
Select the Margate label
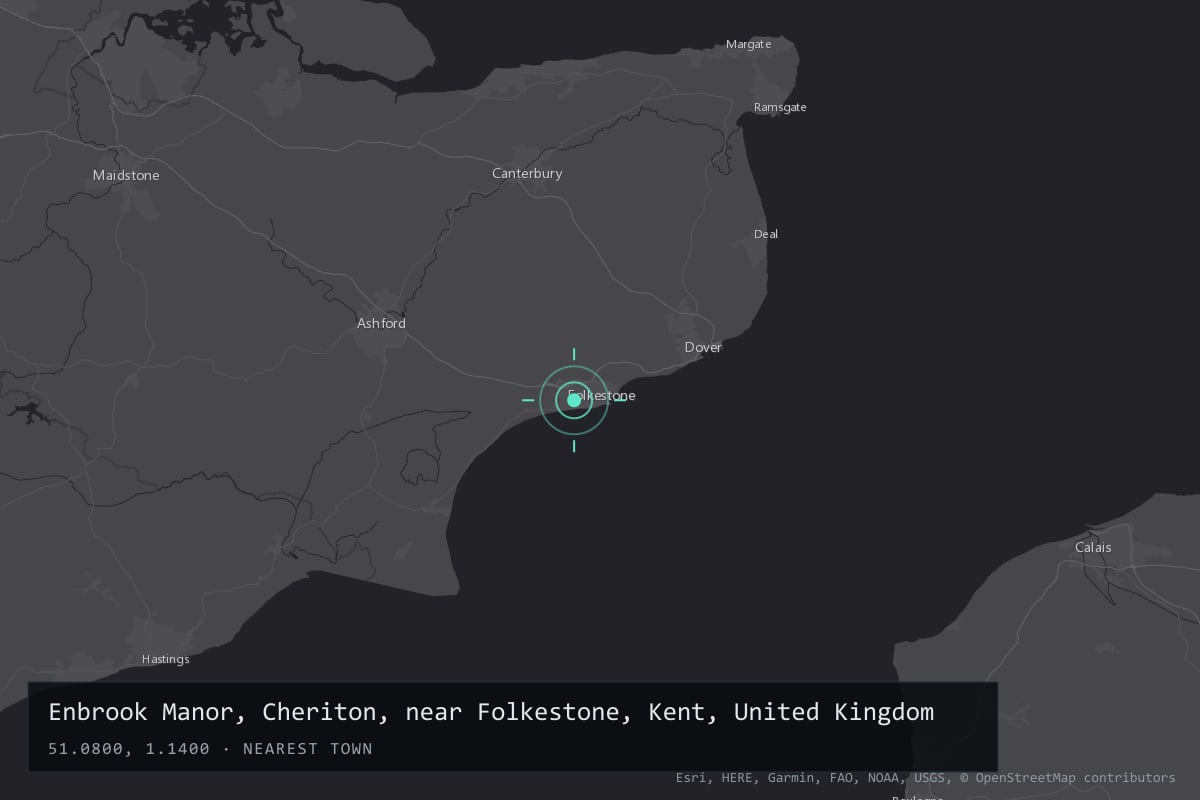pos(749,45)
